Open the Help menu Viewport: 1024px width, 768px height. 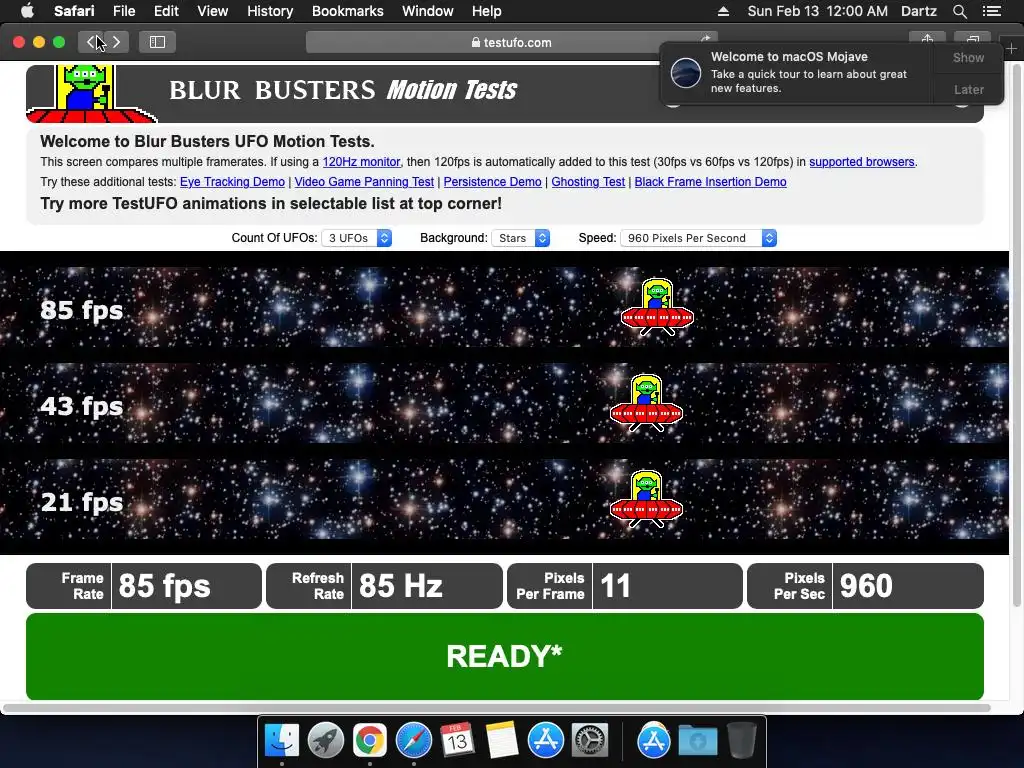click(487, 11)
